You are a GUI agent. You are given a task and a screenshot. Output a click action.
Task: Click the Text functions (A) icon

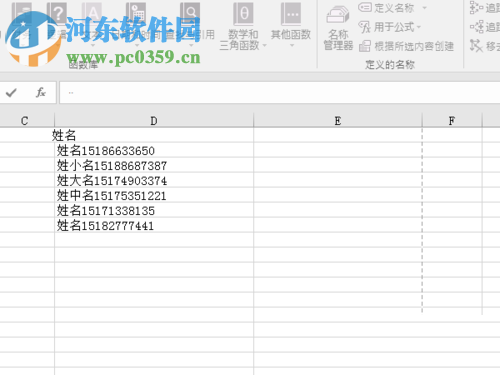click(x=92, y=13)
